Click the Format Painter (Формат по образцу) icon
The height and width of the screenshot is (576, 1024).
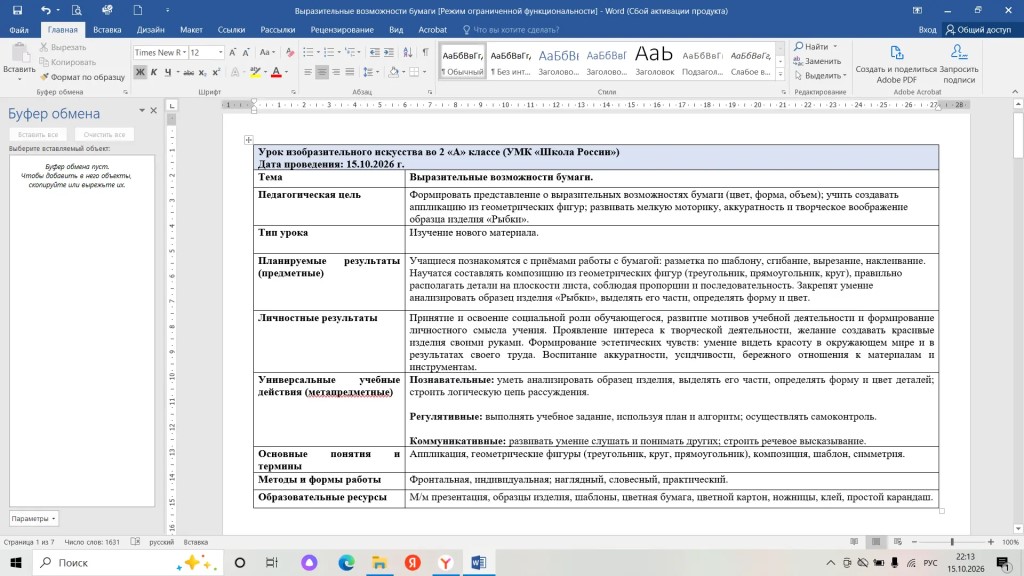(x=44, y=77)
